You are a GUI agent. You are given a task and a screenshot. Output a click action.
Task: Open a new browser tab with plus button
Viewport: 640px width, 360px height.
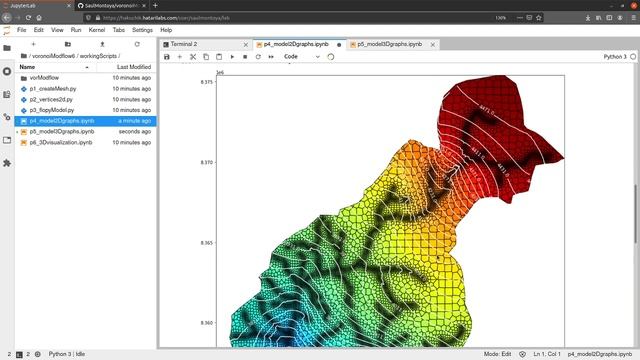(x=155, y=6)
